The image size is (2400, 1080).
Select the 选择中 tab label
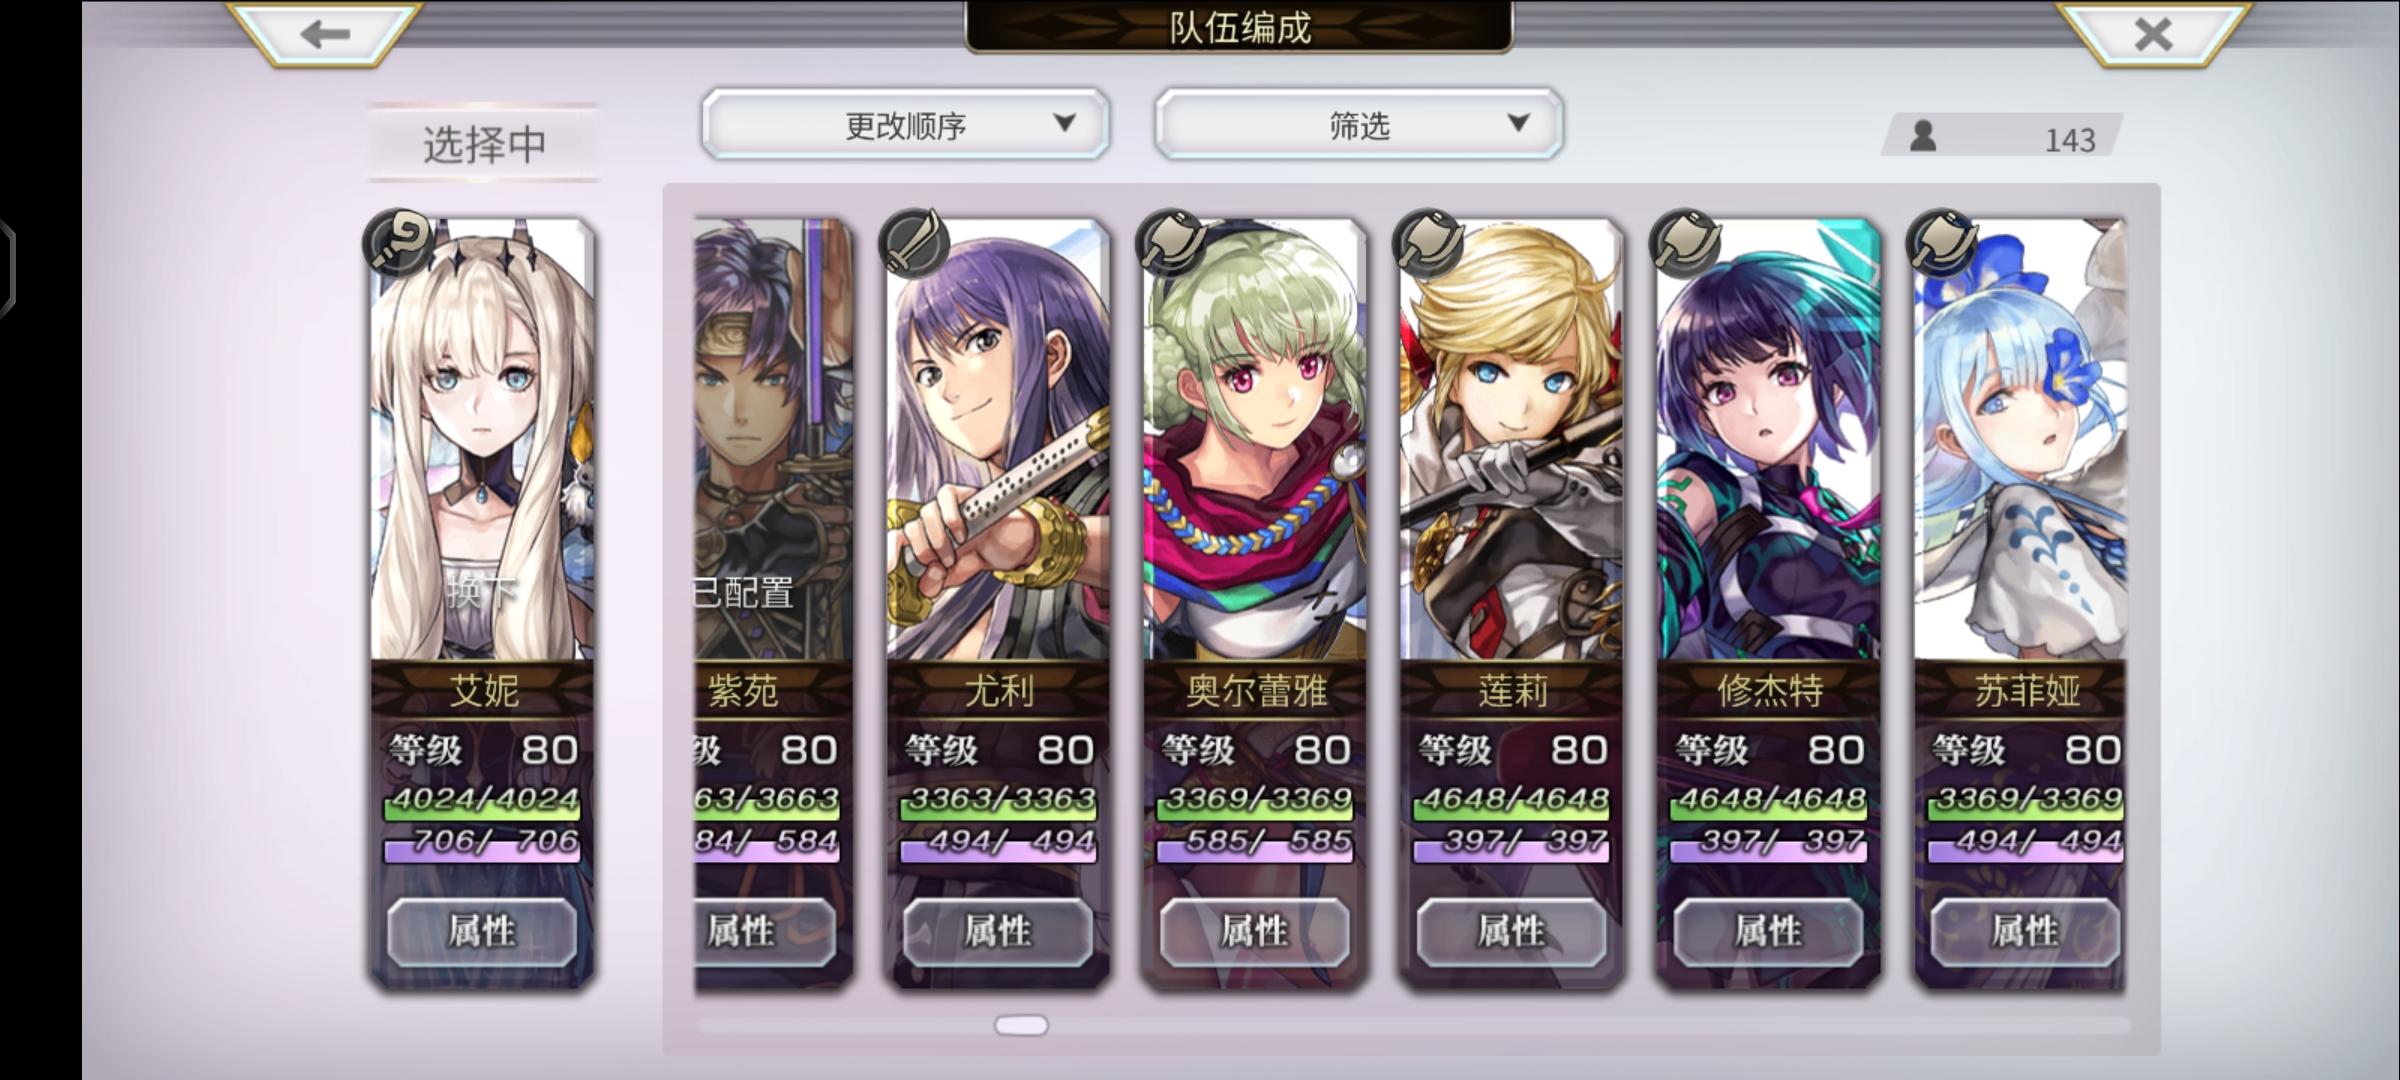(484, 145)
